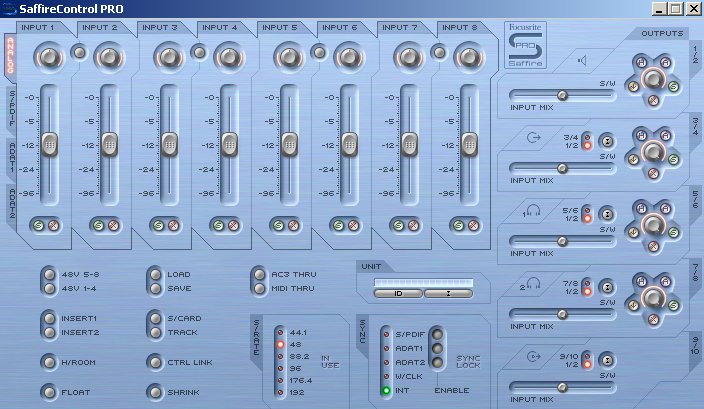Viewport: 704px width, 409px height.
Task: Select 3/4 source LED in Outputs 3/4 section
Action: (x=586, y=137)
